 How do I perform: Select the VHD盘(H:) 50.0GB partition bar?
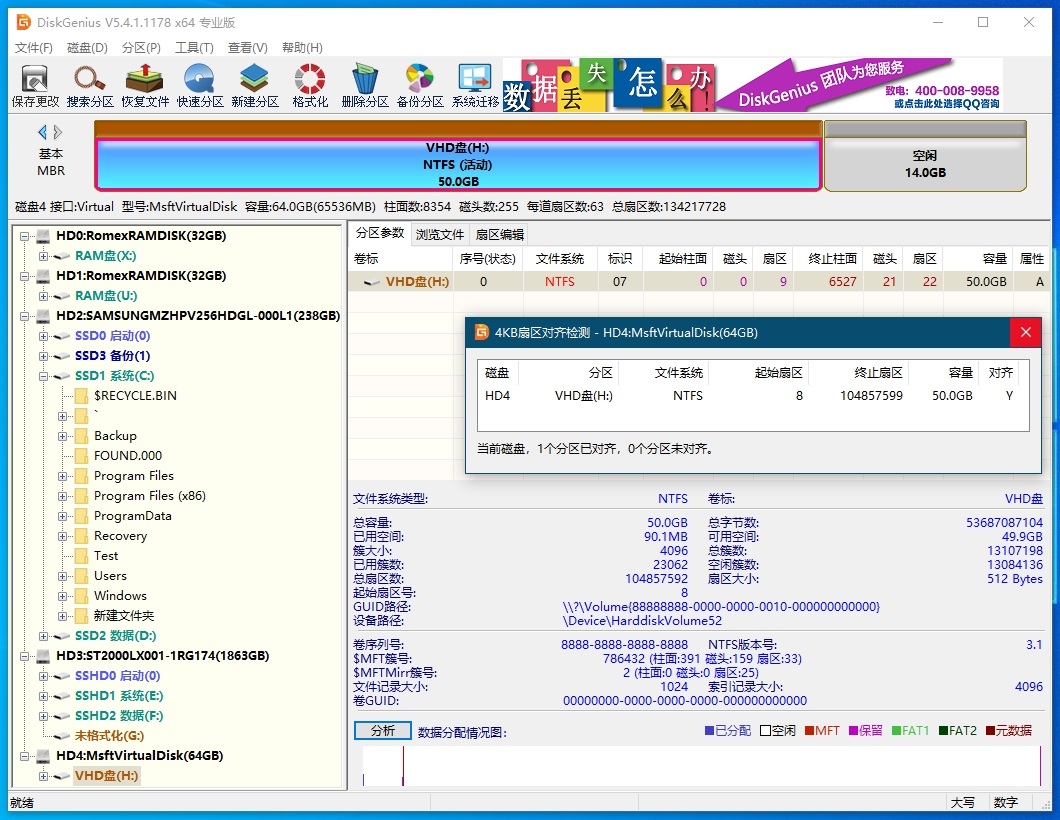pos(458,164)
